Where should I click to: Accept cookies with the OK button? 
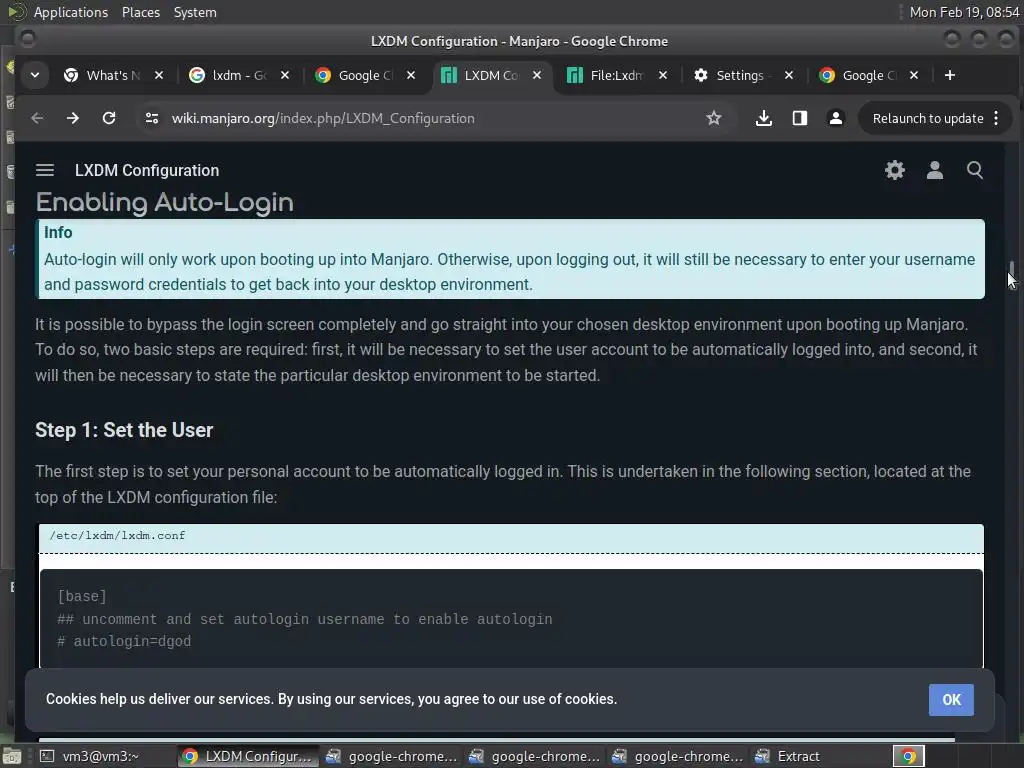(x=951, y=699)
